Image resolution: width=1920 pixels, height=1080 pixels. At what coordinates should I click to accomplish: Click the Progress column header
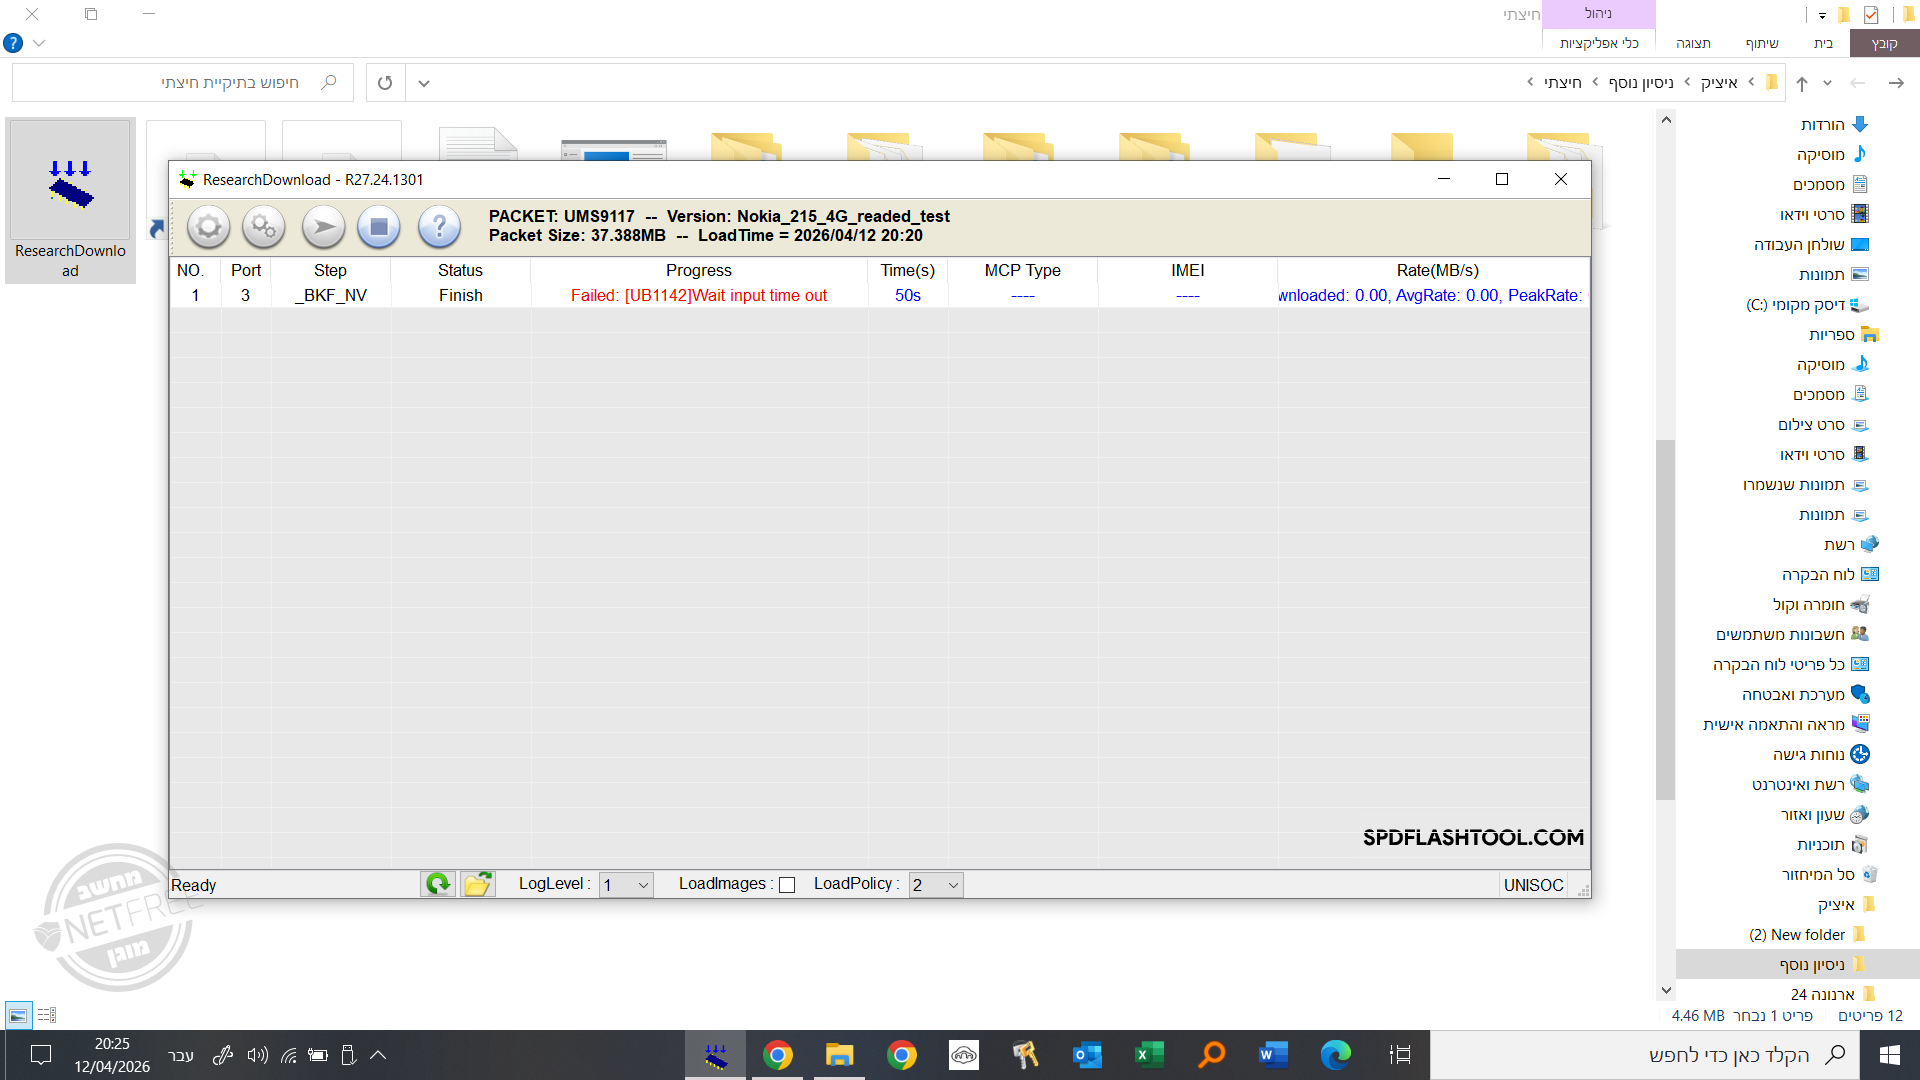(x=698, y=270)
